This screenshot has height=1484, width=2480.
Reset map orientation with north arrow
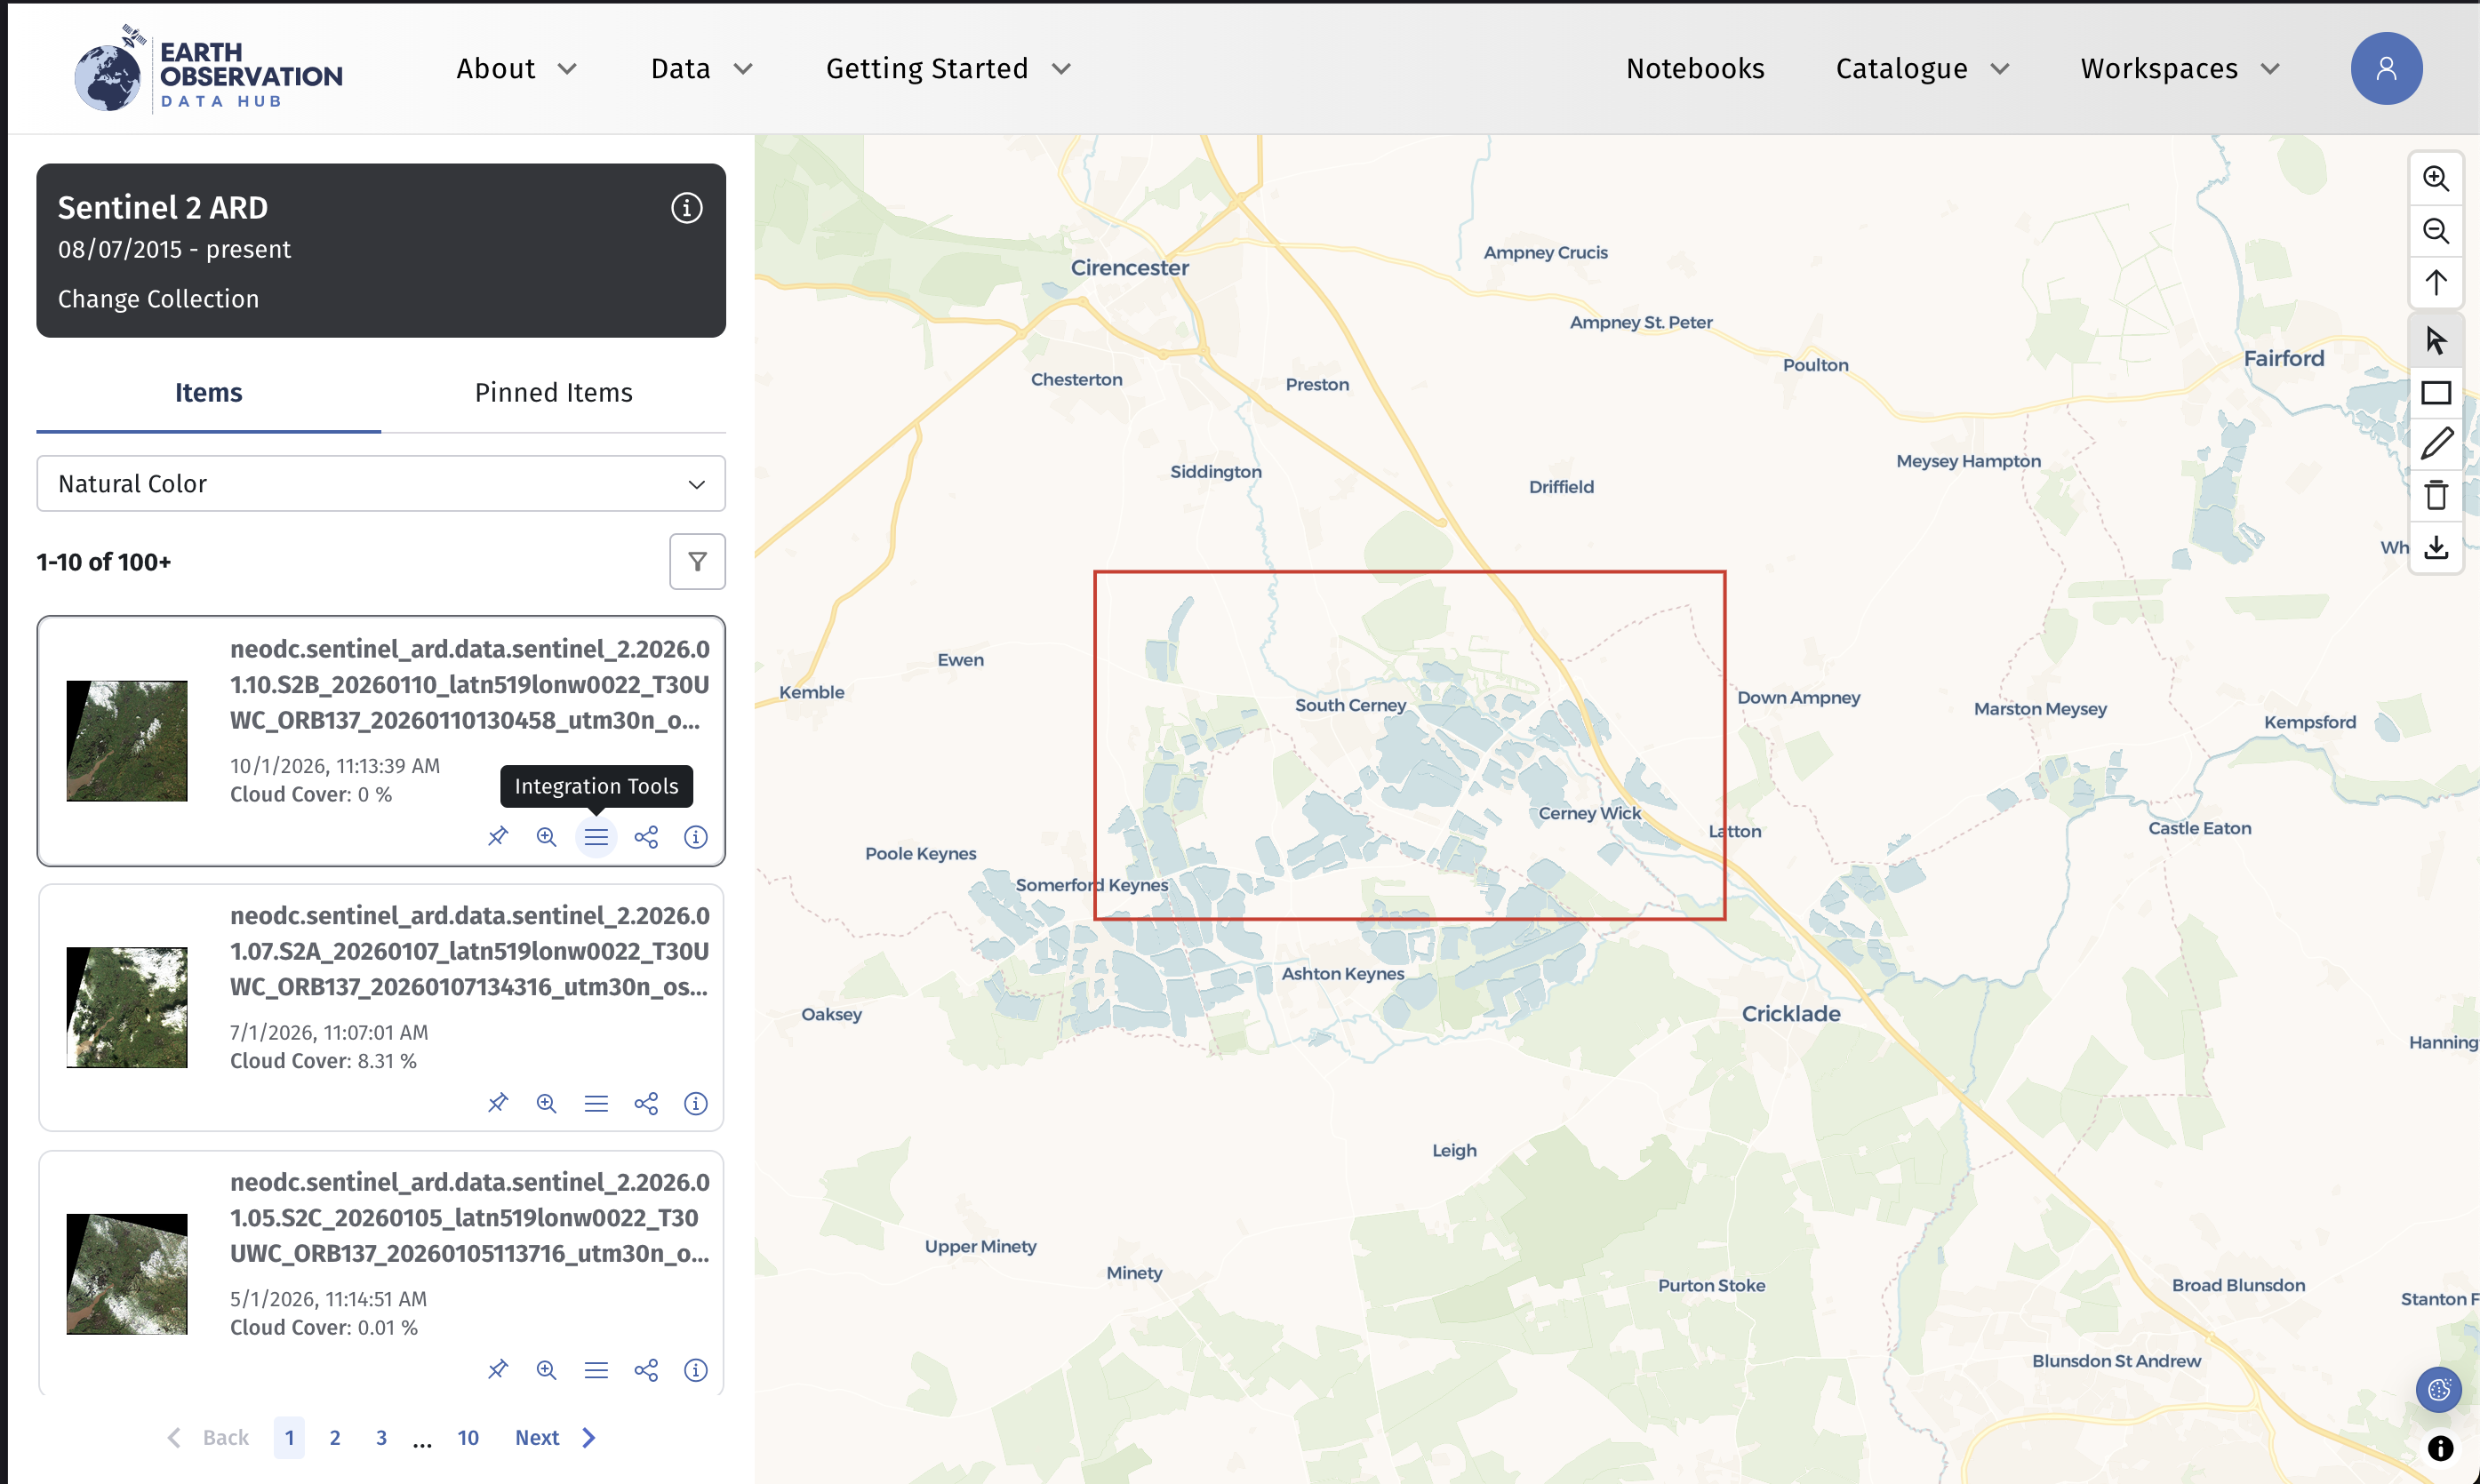click(2435, 283)
